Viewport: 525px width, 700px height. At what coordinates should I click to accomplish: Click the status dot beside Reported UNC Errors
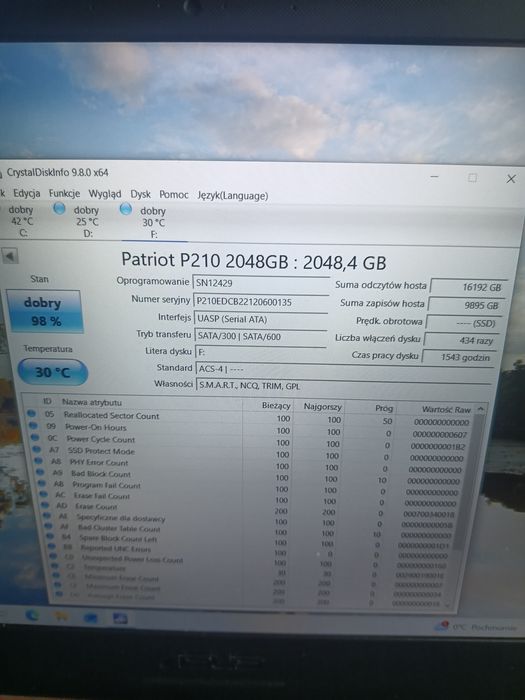[x=52, y=546]
